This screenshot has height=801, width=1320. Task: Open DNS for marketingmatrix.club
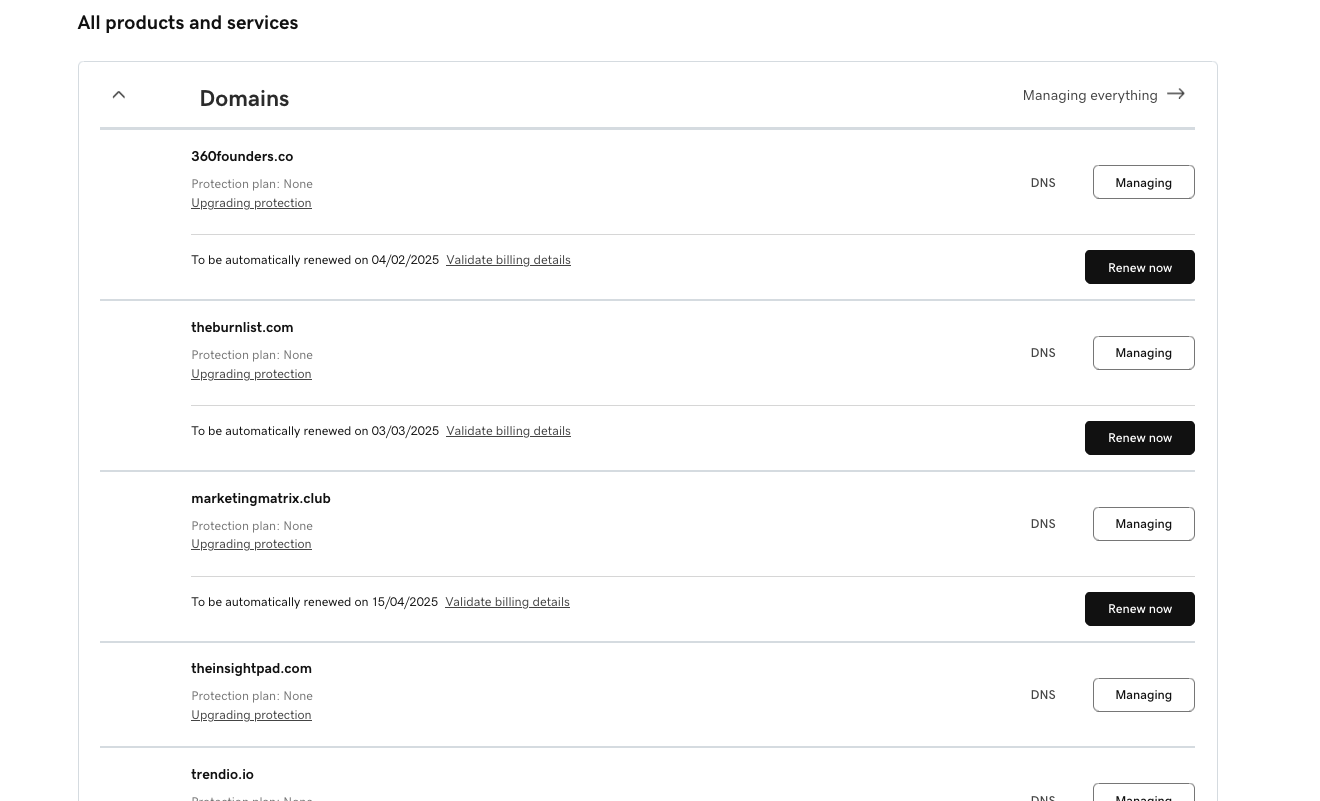point(1043,524)
